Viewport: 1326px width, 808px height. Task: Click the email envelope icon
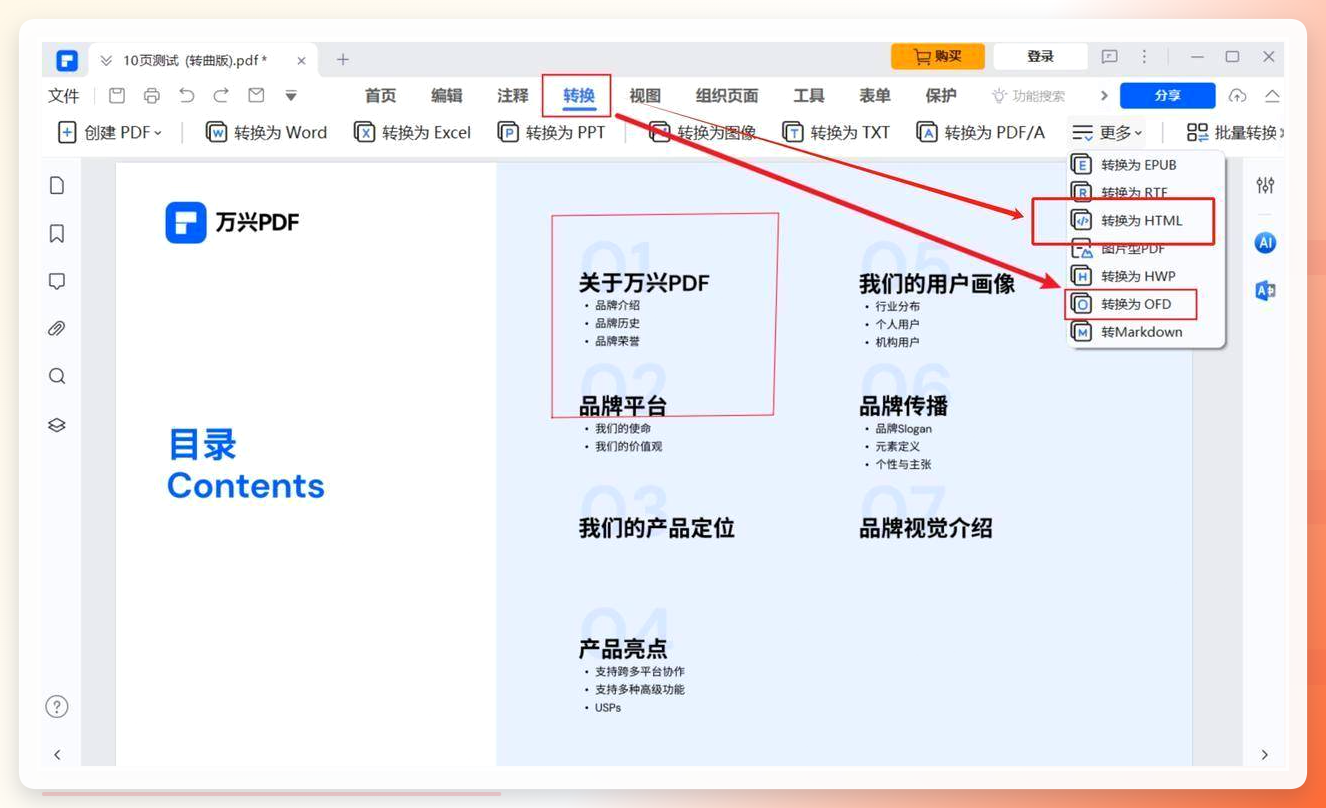tap(256, 96)
